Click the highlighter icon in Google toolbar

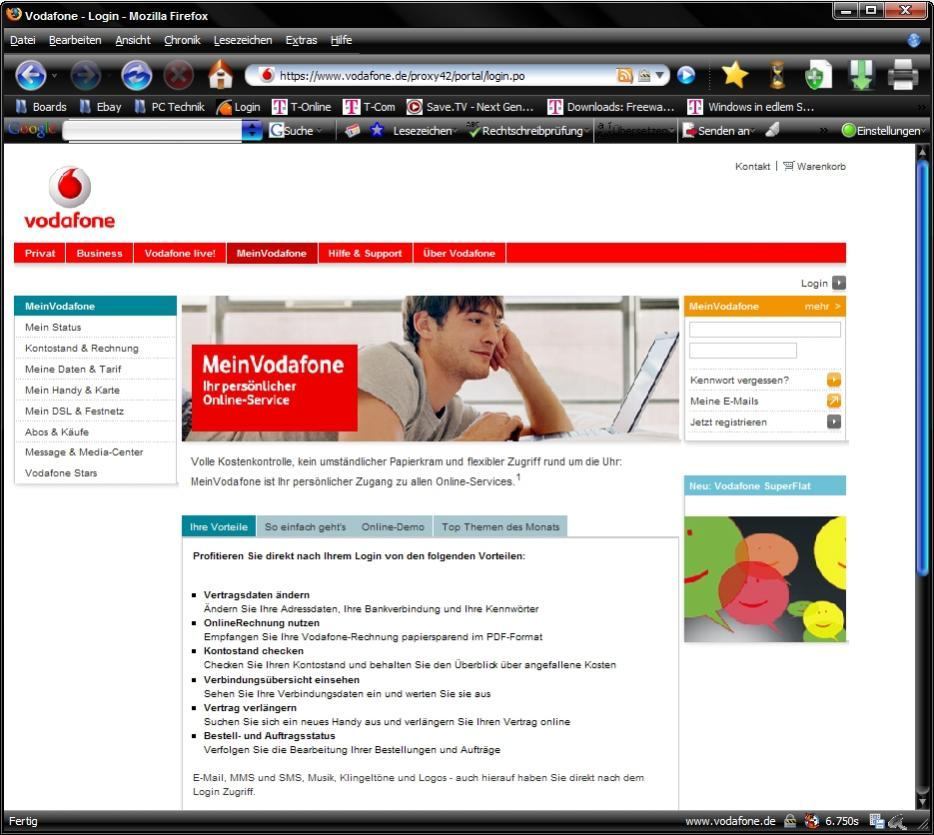(773, 130)
